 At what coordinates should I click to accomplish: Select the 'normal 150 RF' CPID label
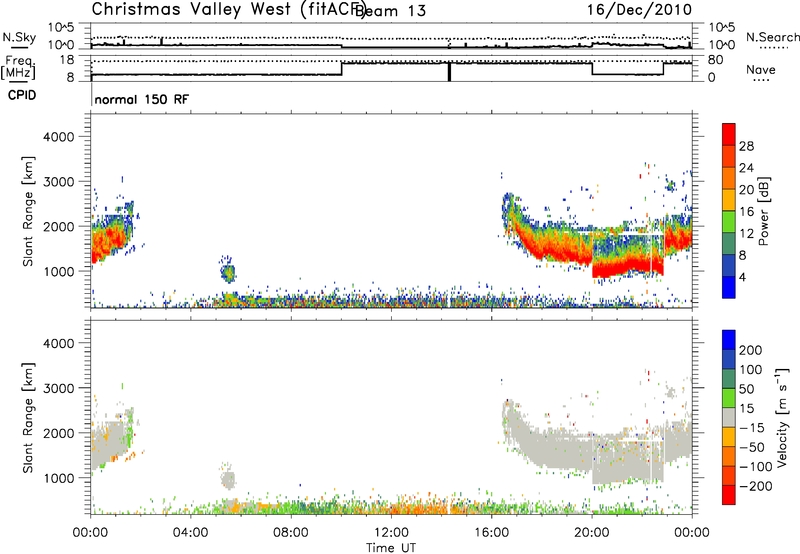coord(141,99)
